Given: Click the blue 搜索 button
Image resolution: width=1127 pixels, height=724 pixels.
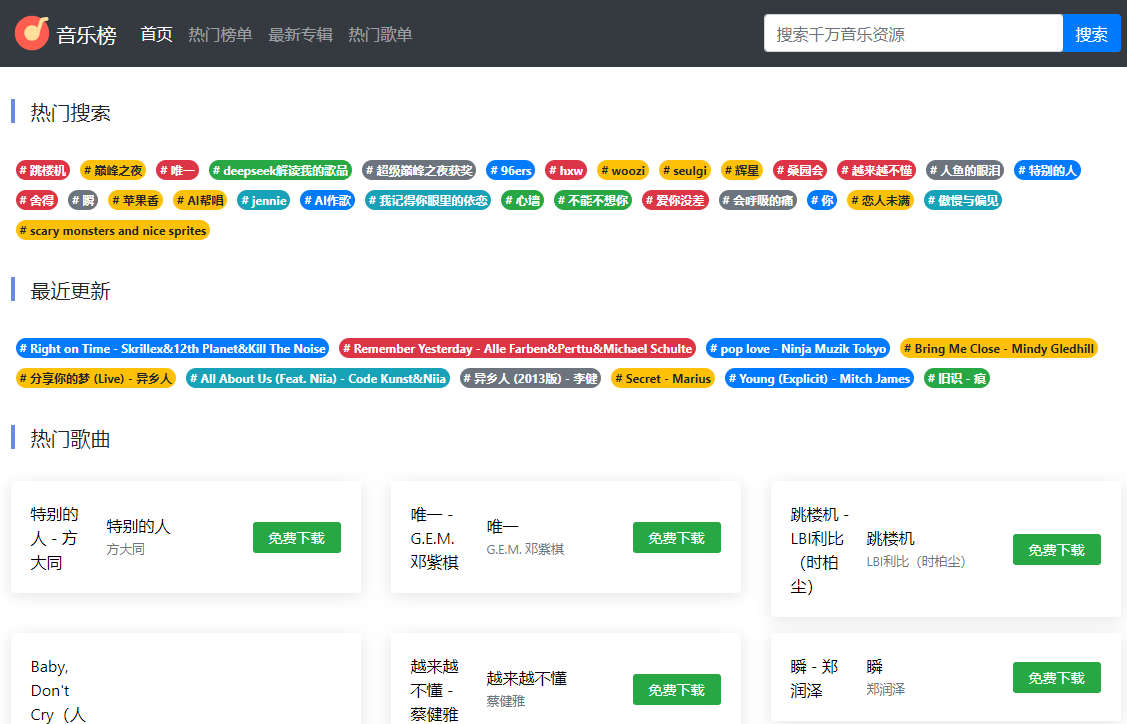Looking at the screenshot, I should (x=1090, y=33).
